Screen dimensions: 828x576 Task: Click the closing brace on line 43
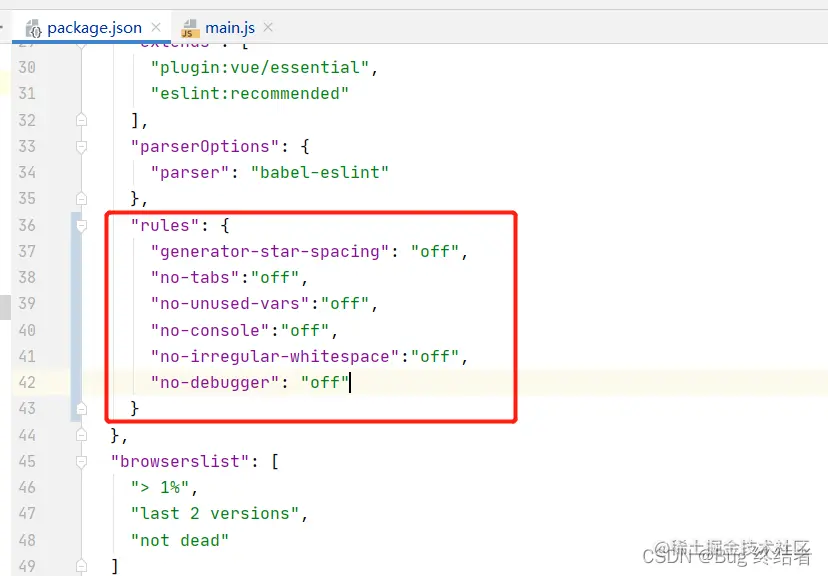tap(135, 408)
